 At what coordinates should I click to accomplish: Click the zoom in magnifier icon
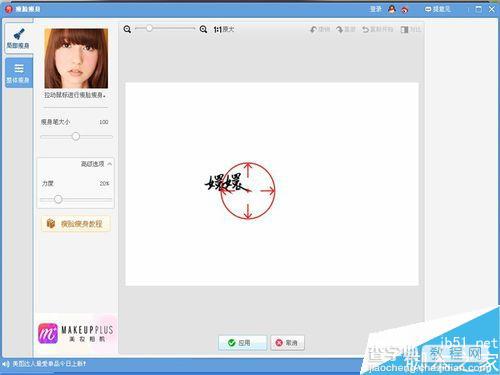(203, 29)
